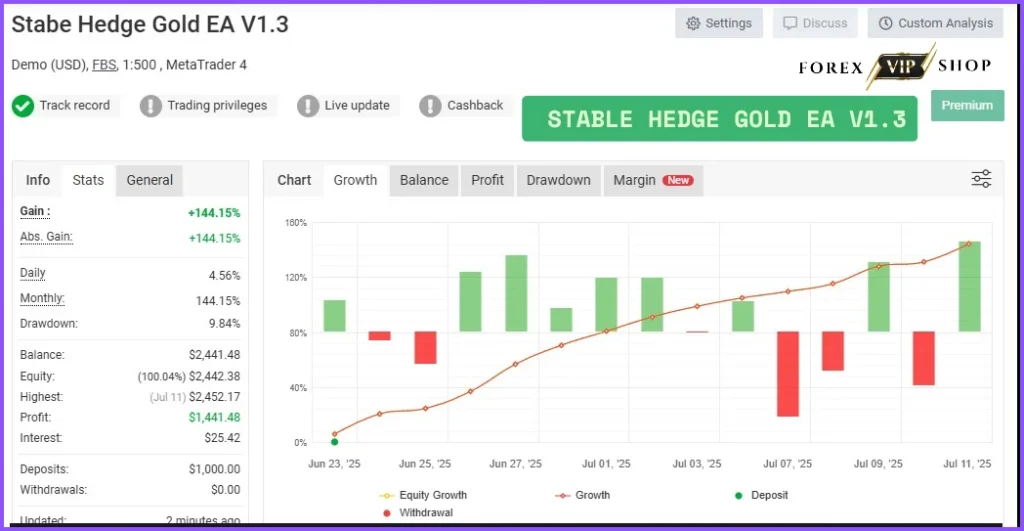Click the green Premium button
1024x531 pixels.
click(x=967, y=105)
